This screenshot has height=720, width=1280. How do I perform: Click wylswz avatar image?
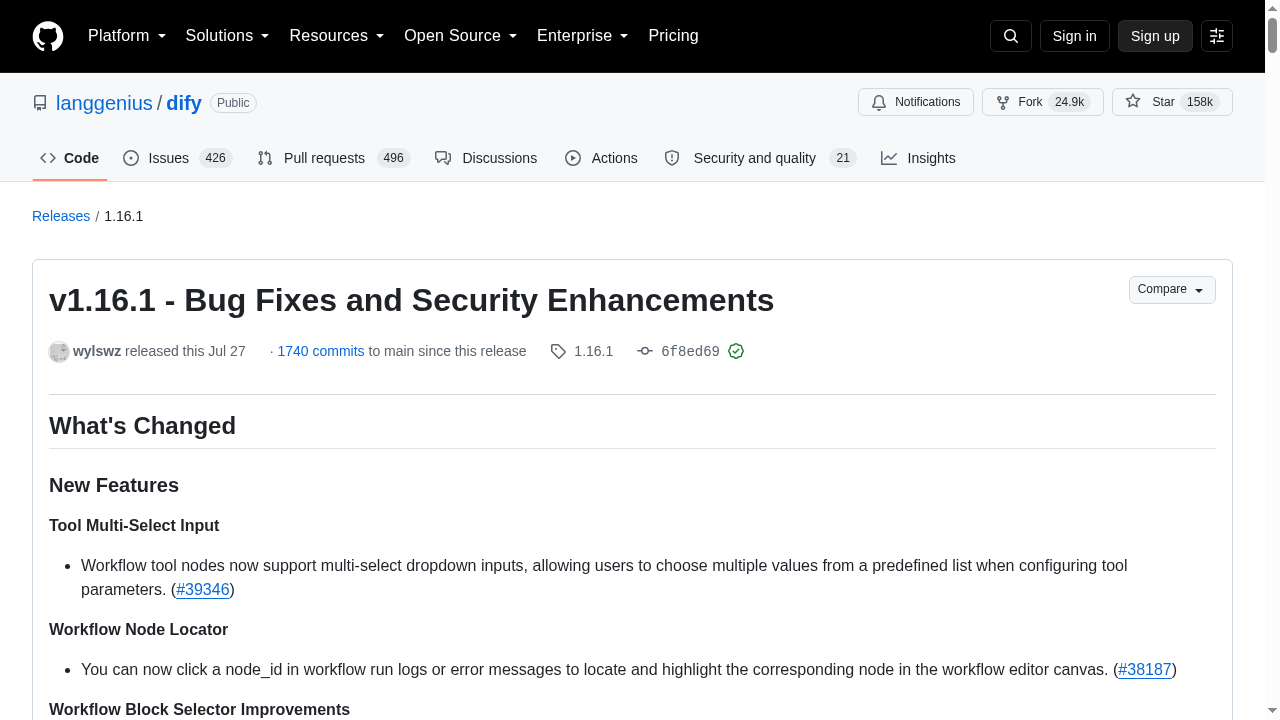[59, 351]
